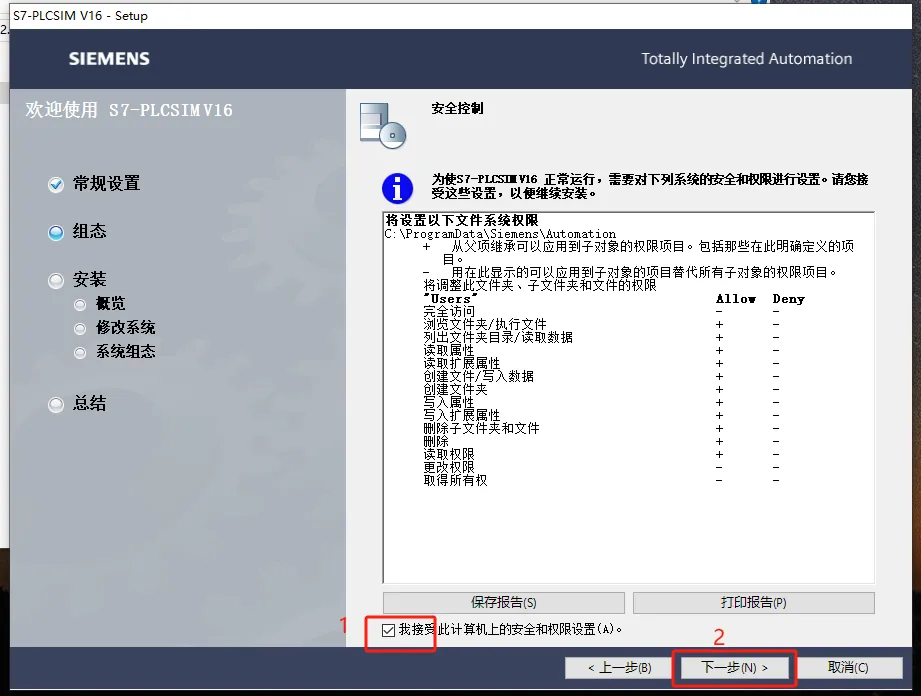Viewport: 921px width, 696px height.
Task: Click the 完全访问 permission row
Action: (601, 311)
